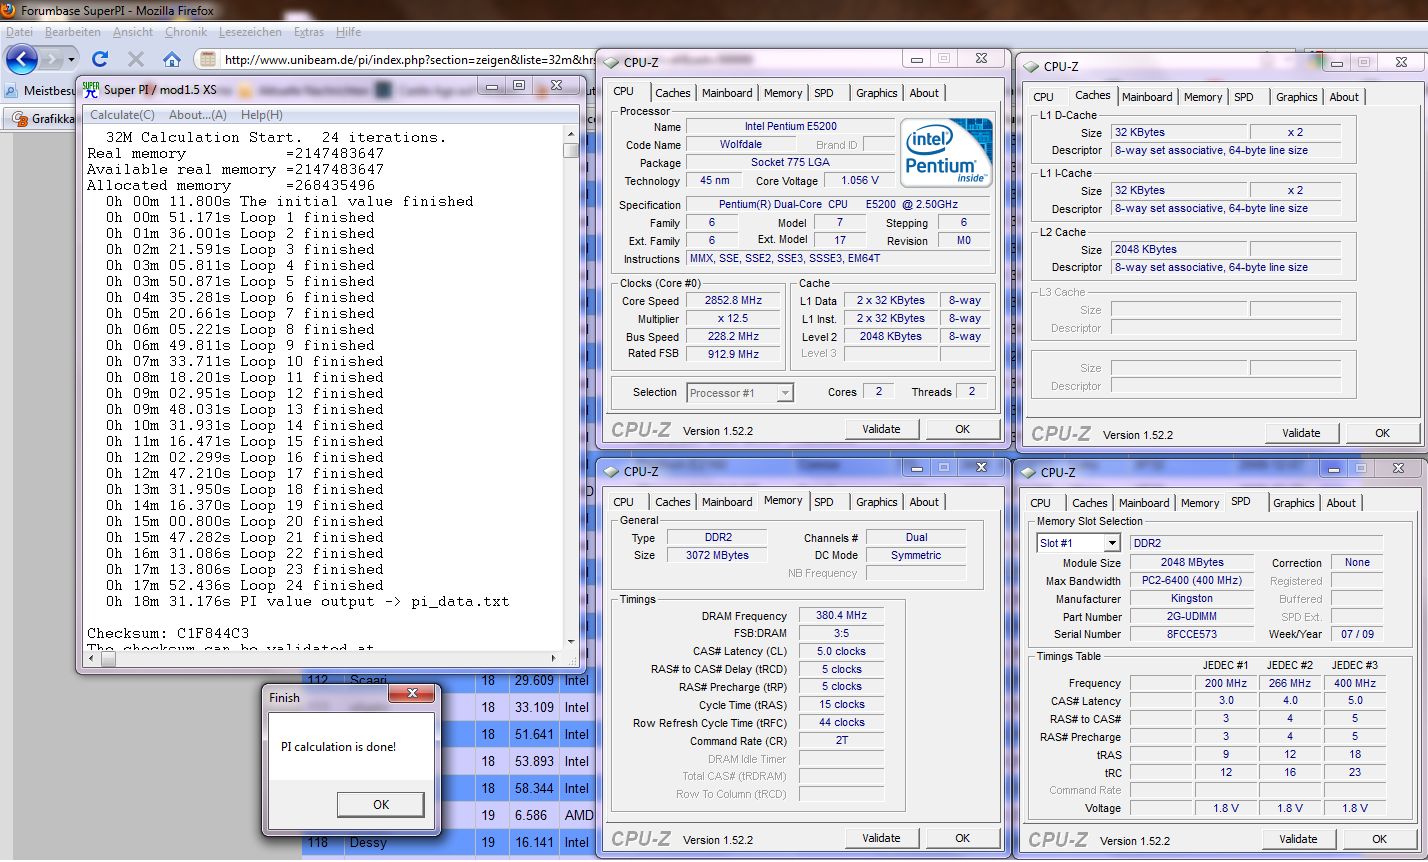This screenshot has height=862, width=1428.
Task: Open Help(H) menu in Super PI
Action: (262, 115)
